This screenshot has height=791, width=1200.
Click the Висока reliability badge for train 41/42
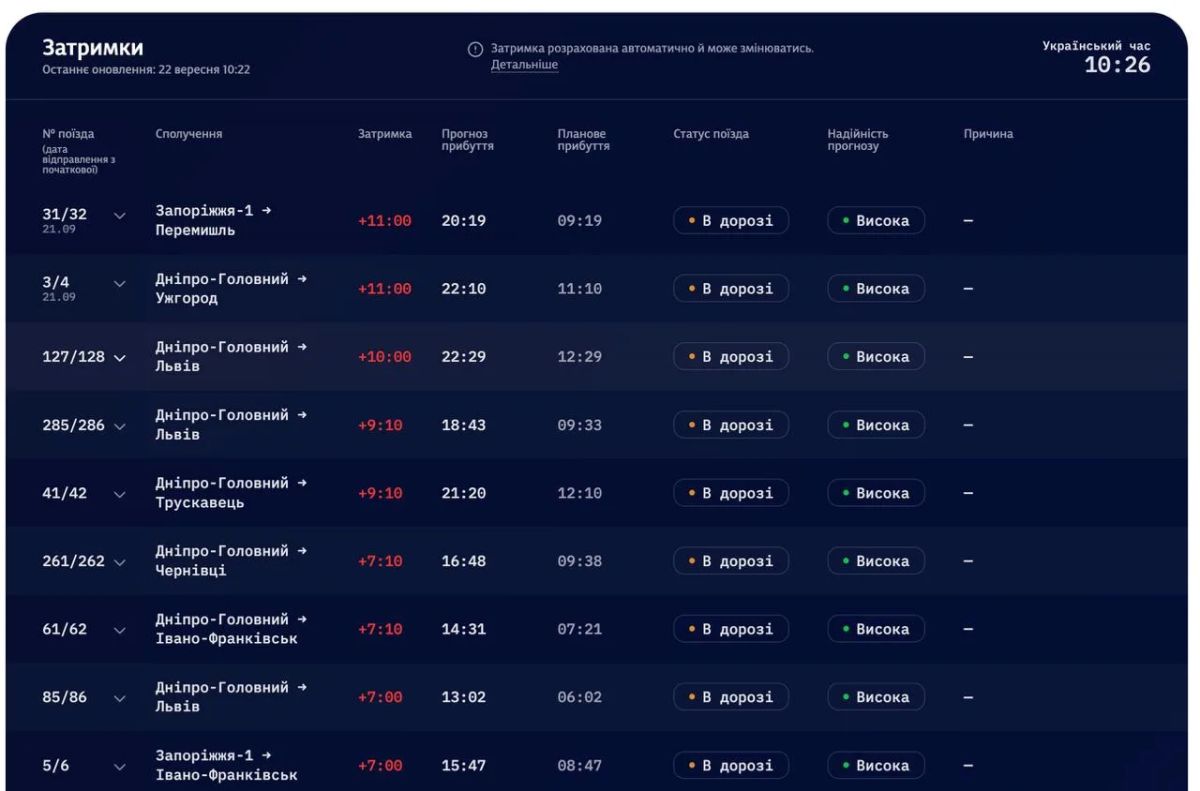click(x=876, y=493)
